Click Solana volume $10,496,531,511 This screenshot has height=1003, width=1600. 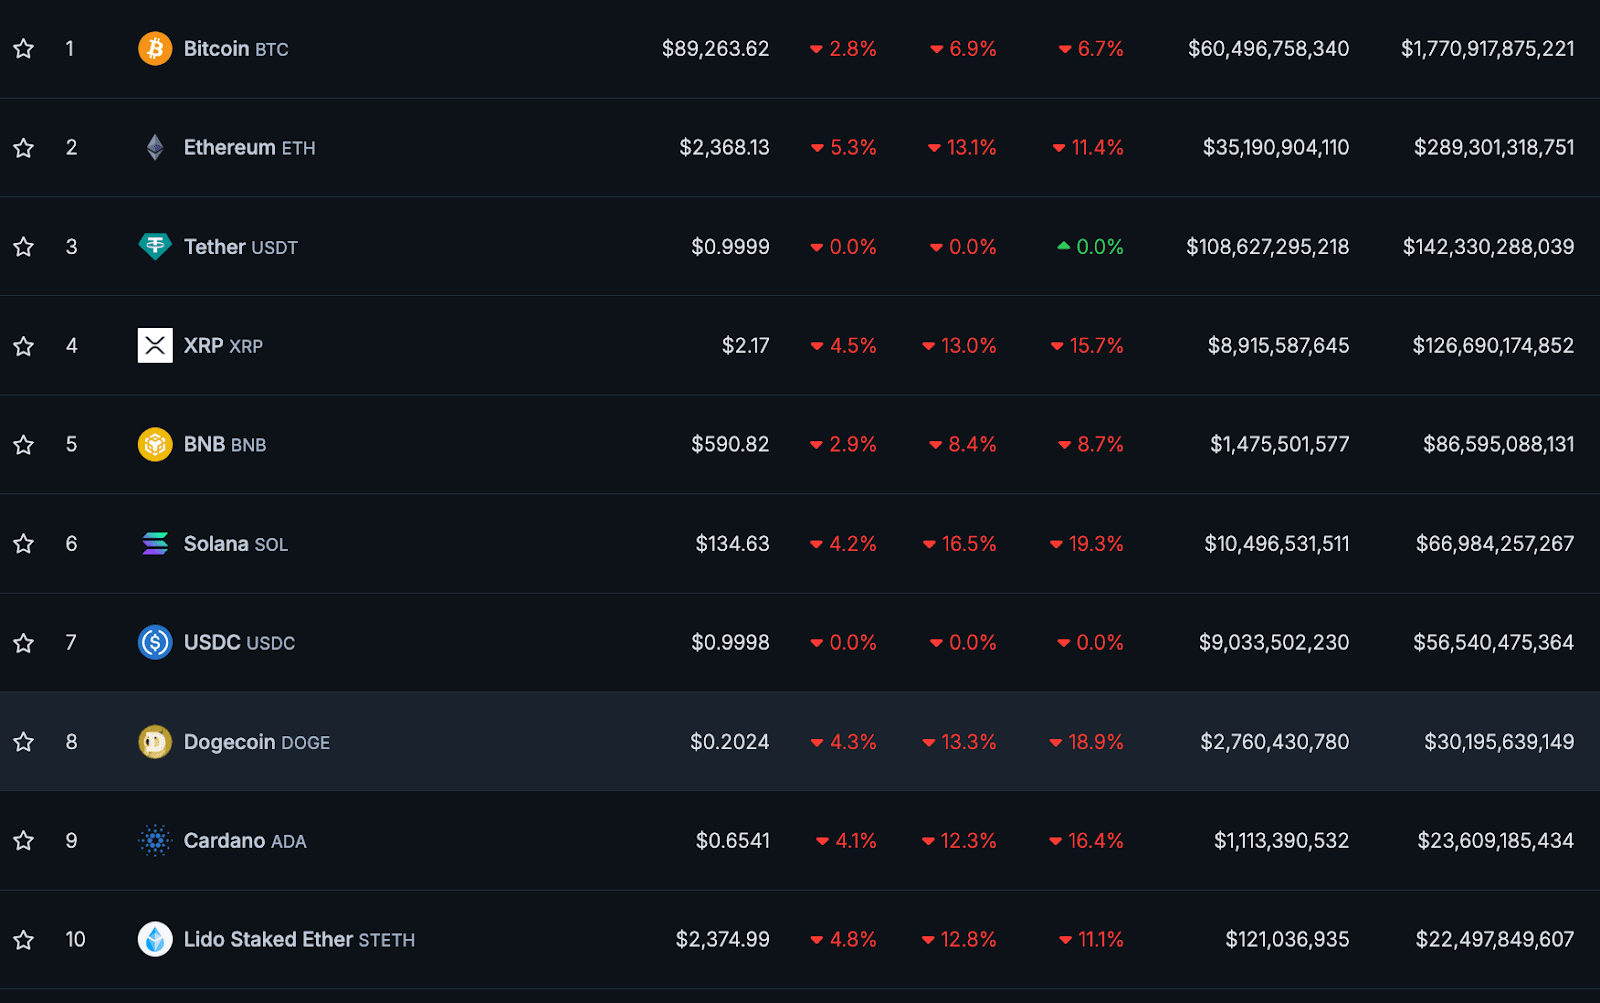pyautogui.click(x=1276, y=544)
